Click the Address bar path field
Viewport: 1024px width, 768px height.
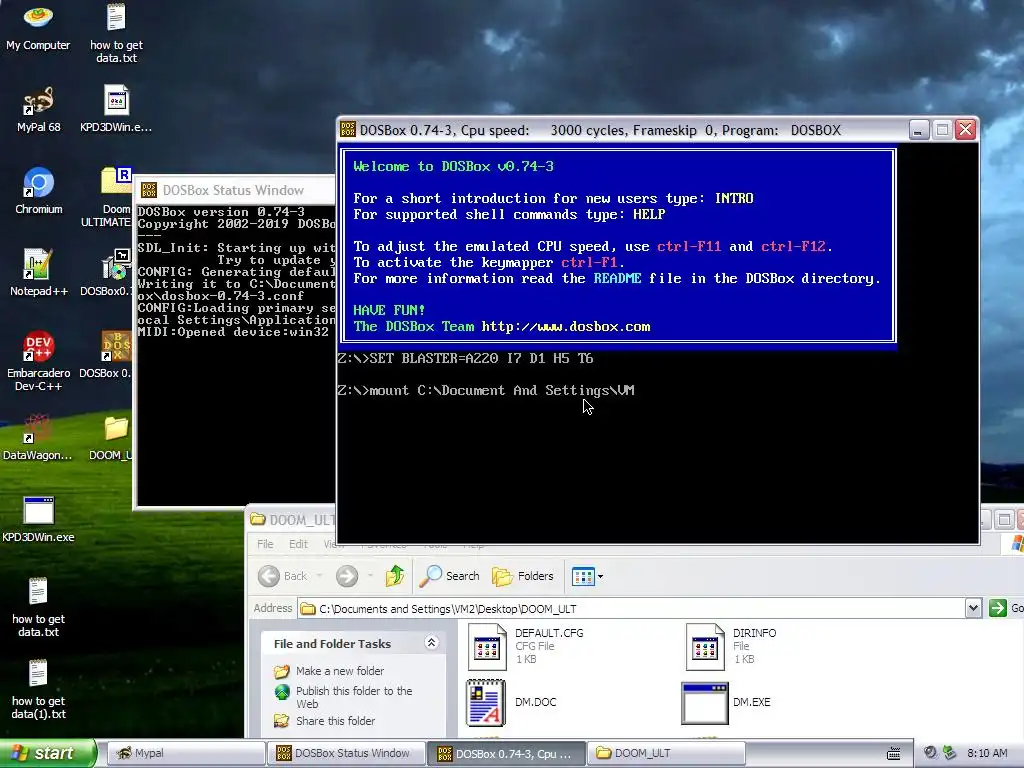coord(632,609)
